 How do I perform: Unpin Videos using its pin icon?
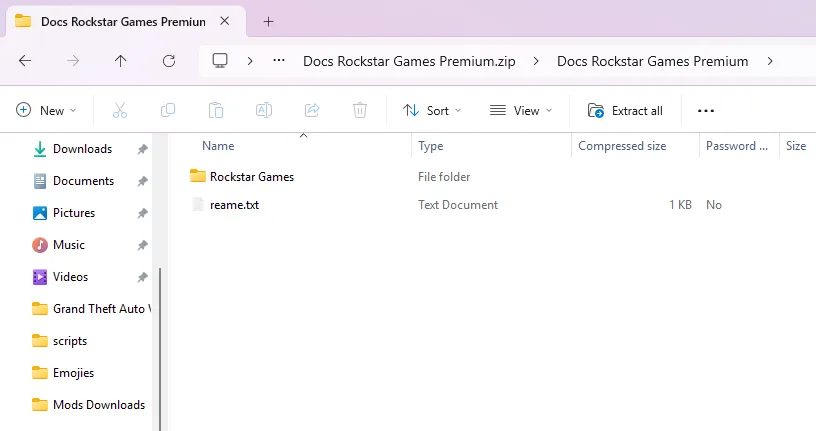click(142, 277)
